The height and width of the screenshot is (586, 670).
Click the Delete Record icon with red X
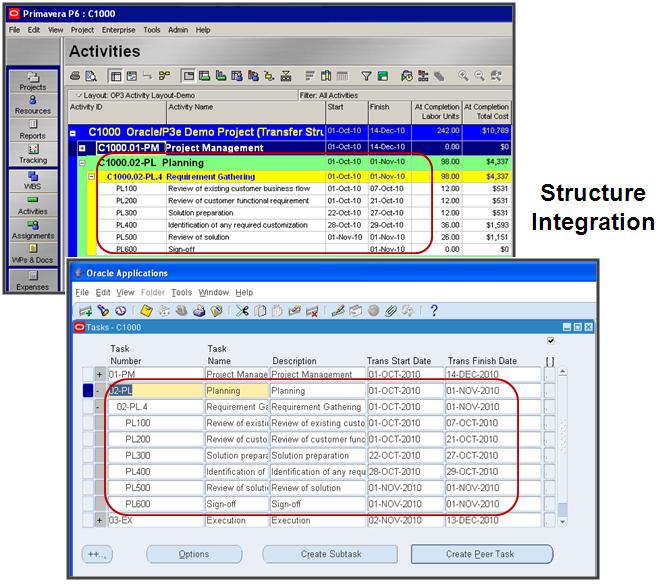[312, 311]
